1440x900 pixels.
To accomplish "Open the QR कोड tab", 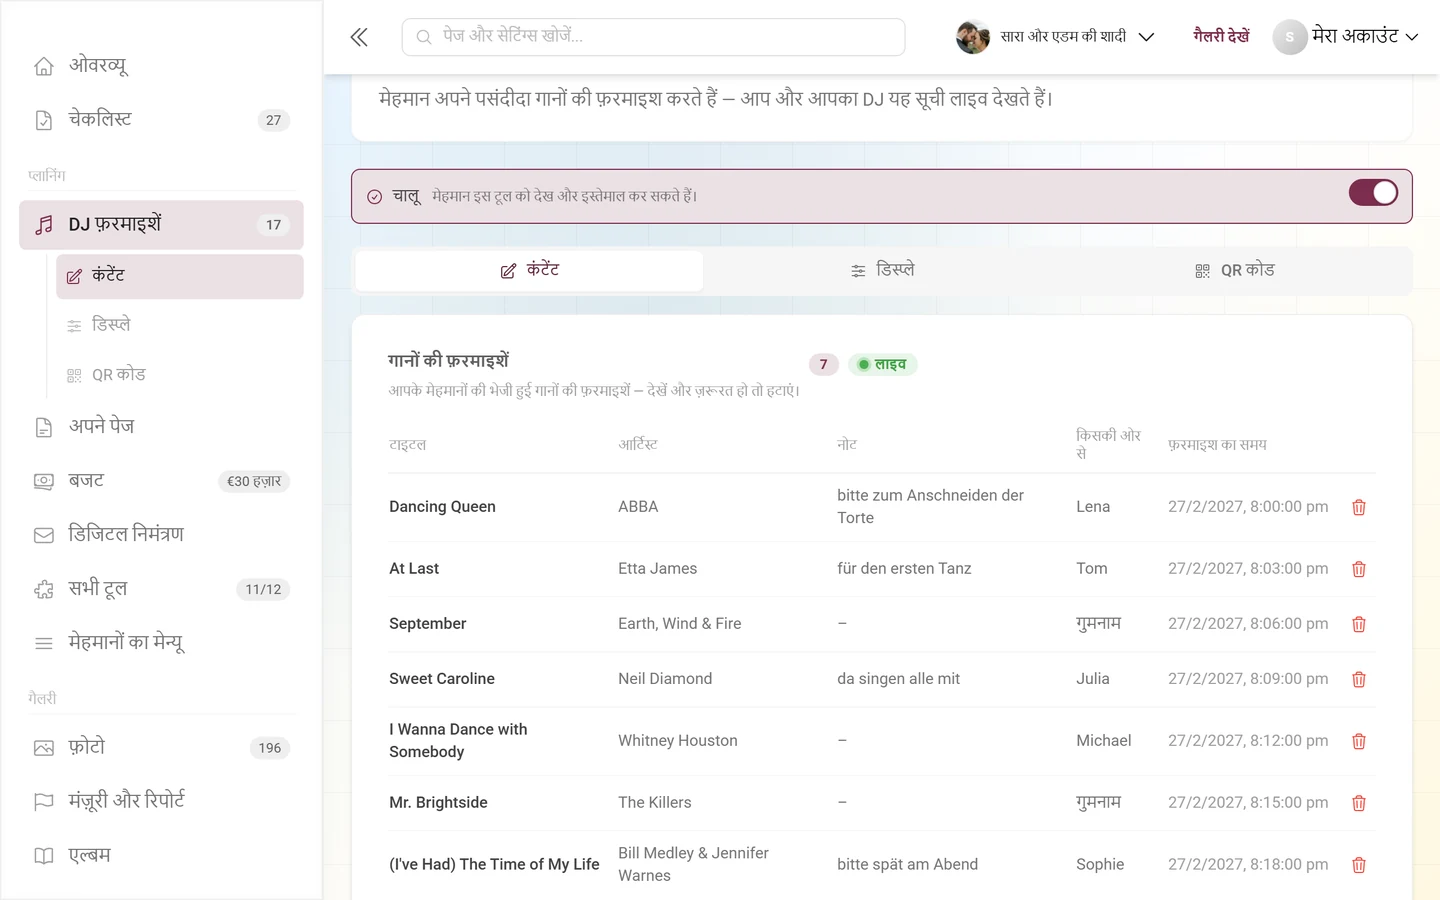I will 1235,270.
